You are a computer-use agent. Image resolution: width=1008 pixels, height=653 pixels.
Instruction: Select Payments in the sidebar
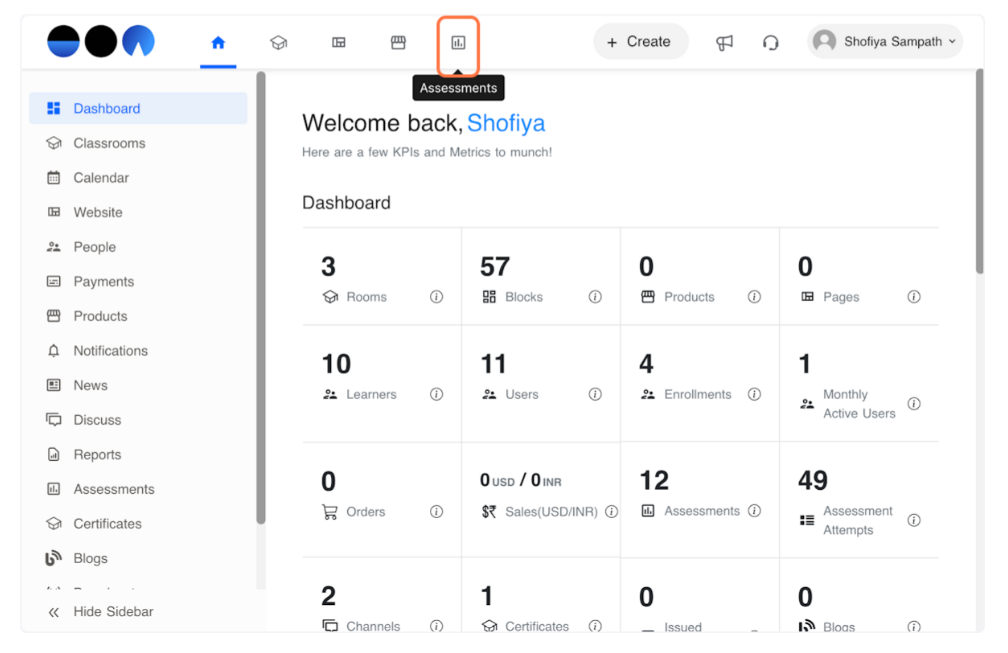pos(138,282)
